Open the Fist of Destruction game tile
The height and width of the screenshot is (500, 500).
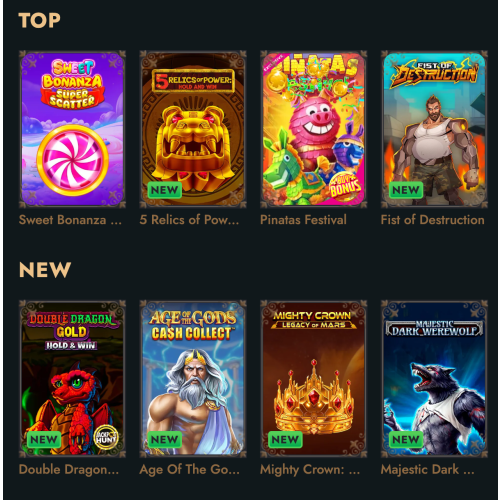434,129
